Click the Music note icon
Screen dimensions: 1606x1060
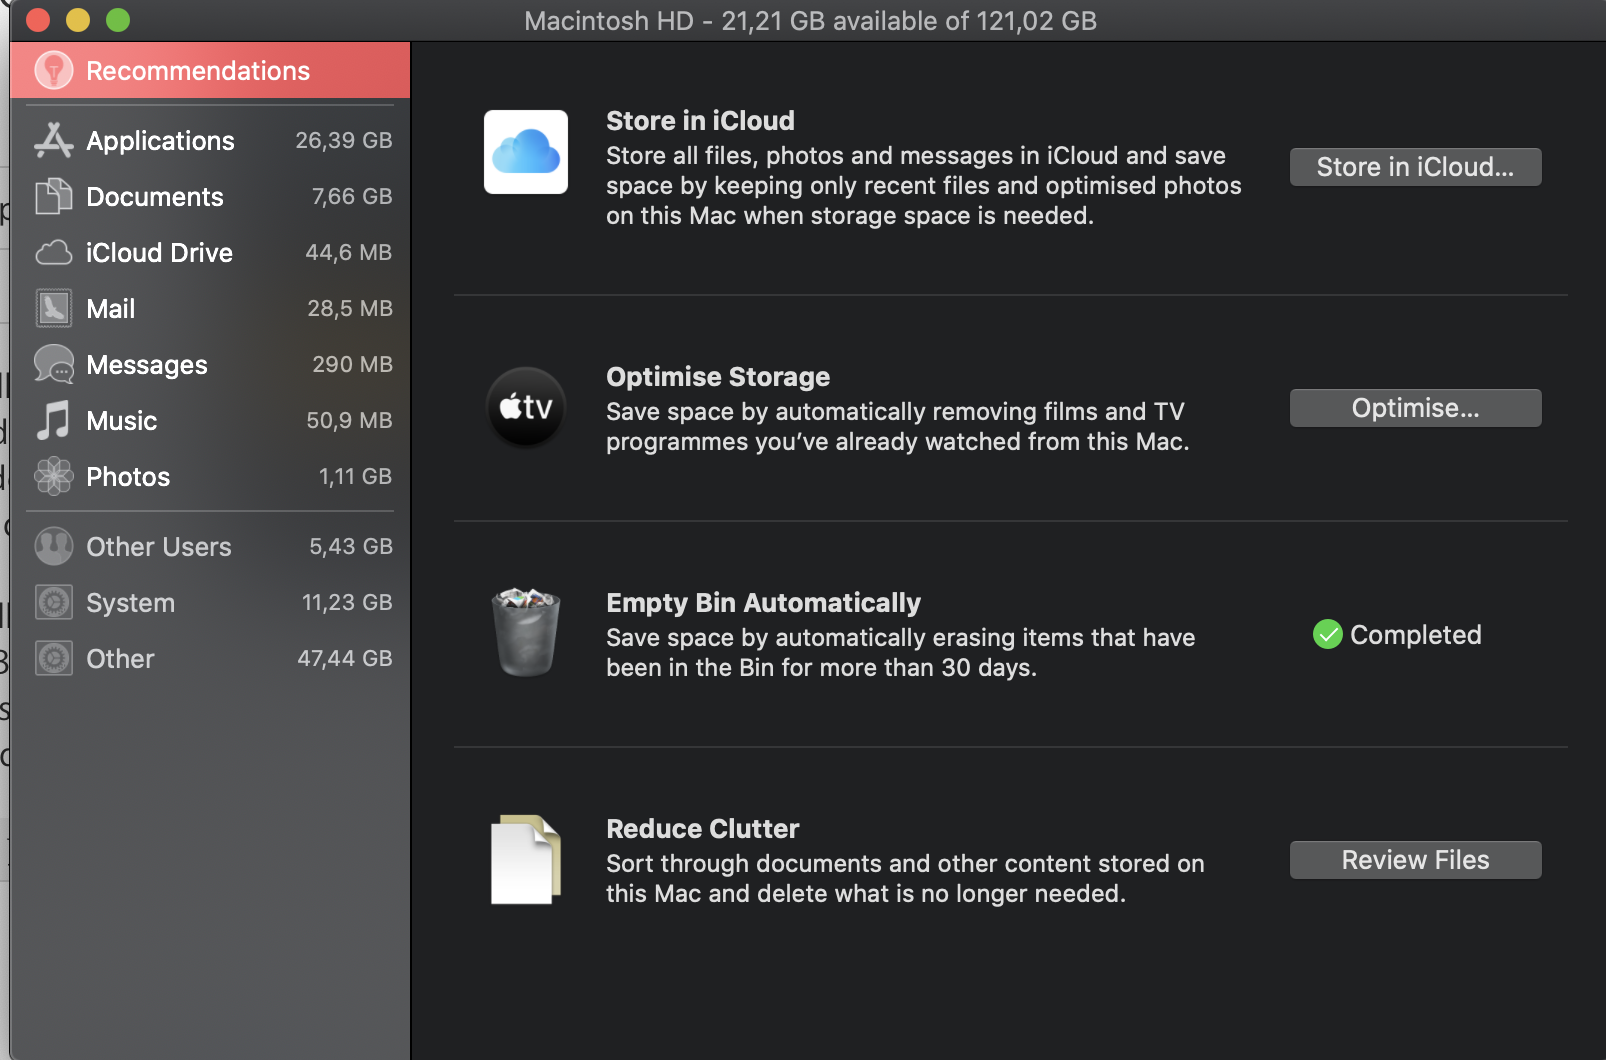tap(54, 420)
